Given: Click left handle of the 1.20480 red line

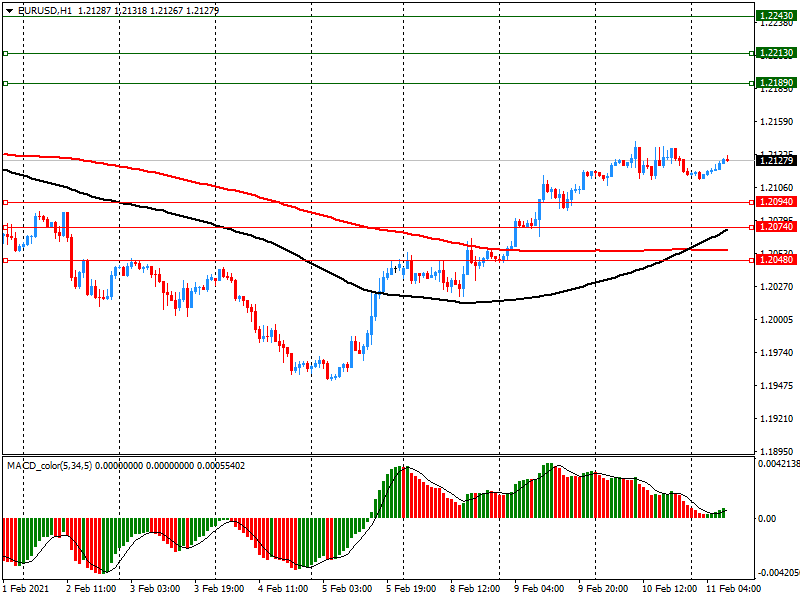Looking at the screenshot, I should tap(6, 260).
